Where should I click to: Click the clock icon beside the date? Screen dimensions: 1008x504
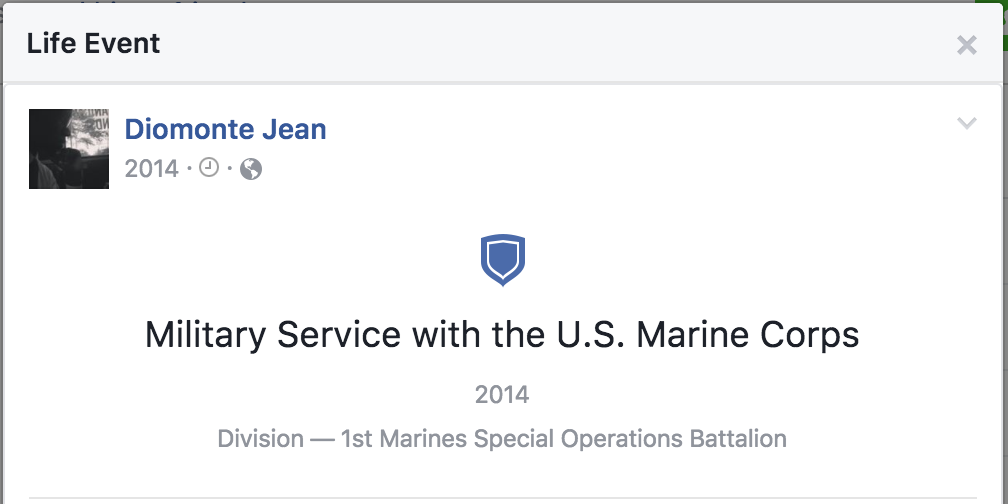click(x=209, y=168)
